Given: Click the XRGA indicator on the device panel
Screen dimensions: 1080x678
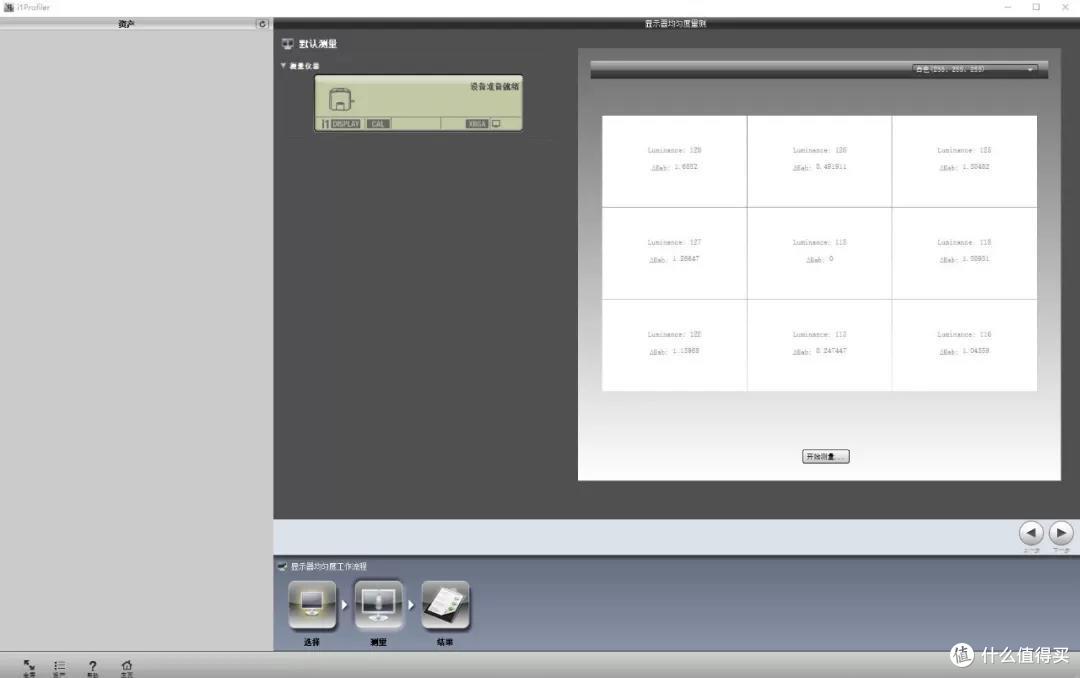Looking at the screenshot, I should pos(477,124).
